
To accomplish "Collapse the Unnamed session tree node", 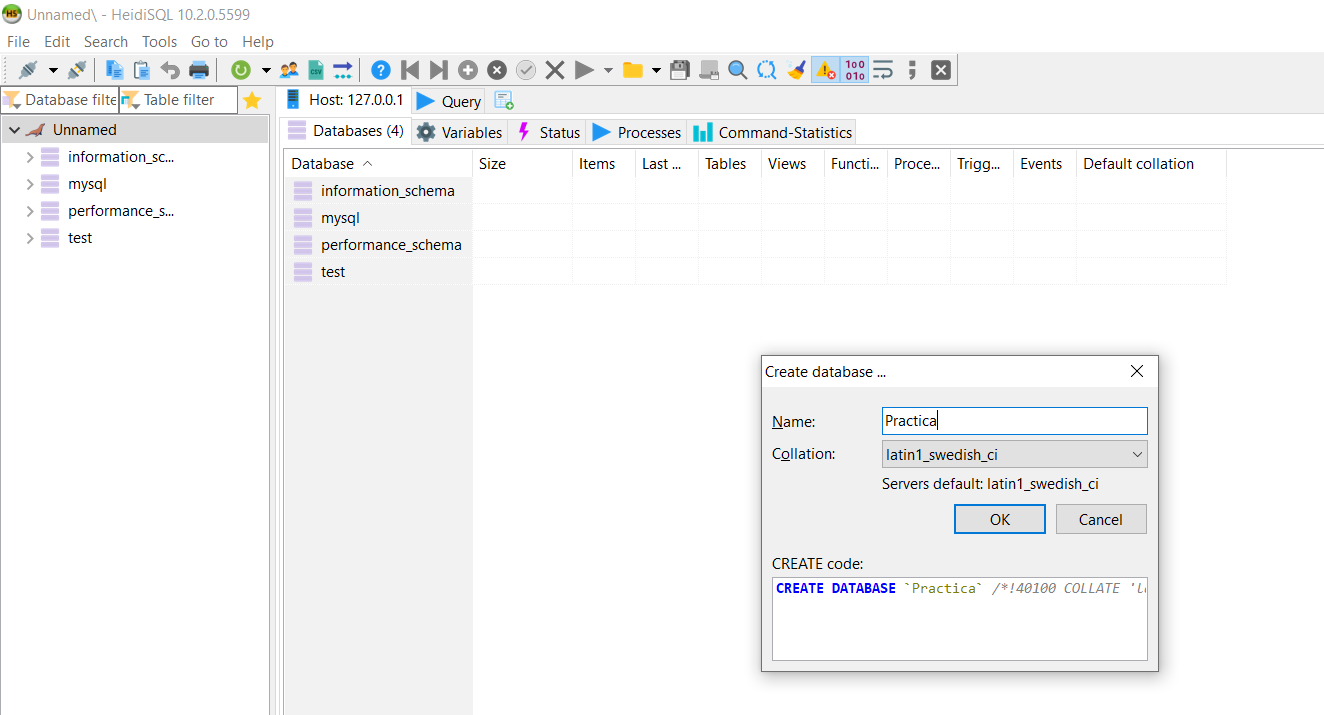I will coord(14,130).
